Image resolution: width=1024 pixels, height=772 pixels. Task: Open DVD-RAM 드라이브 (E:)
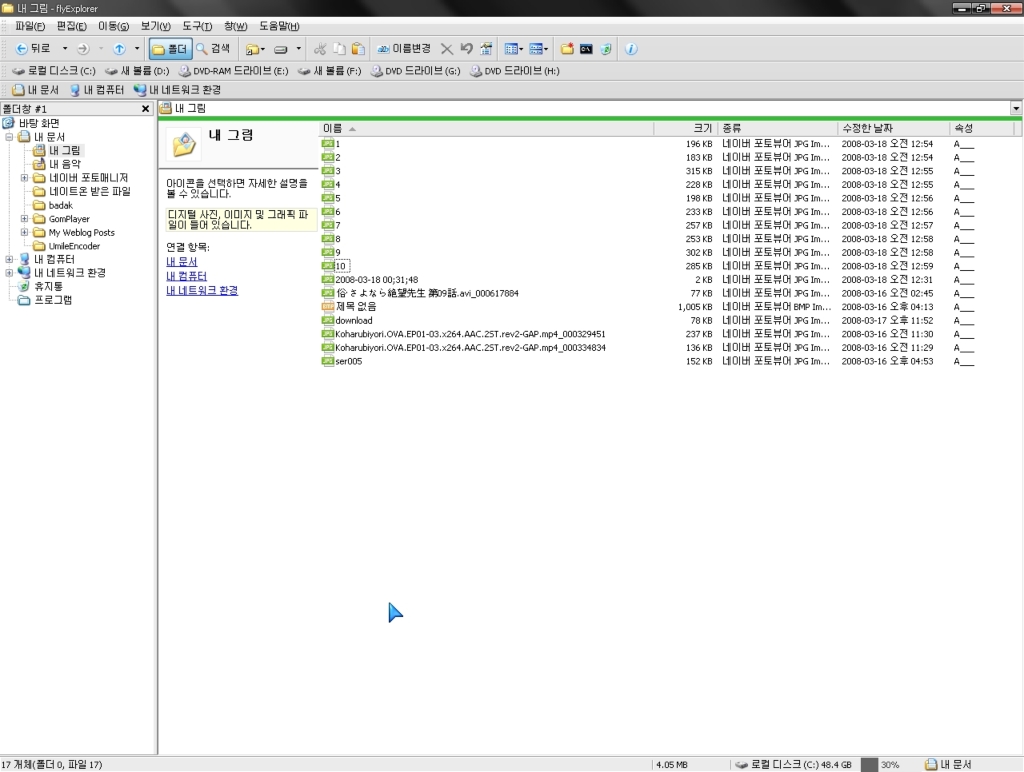pos(233,71)
